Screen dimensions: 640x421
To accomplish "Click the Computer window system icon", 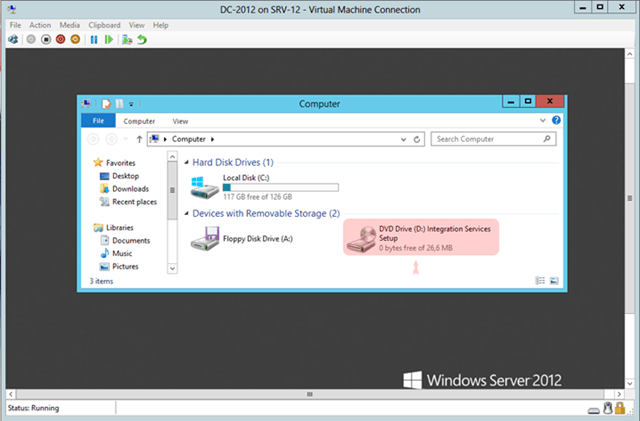I will (x=86, y=103).
